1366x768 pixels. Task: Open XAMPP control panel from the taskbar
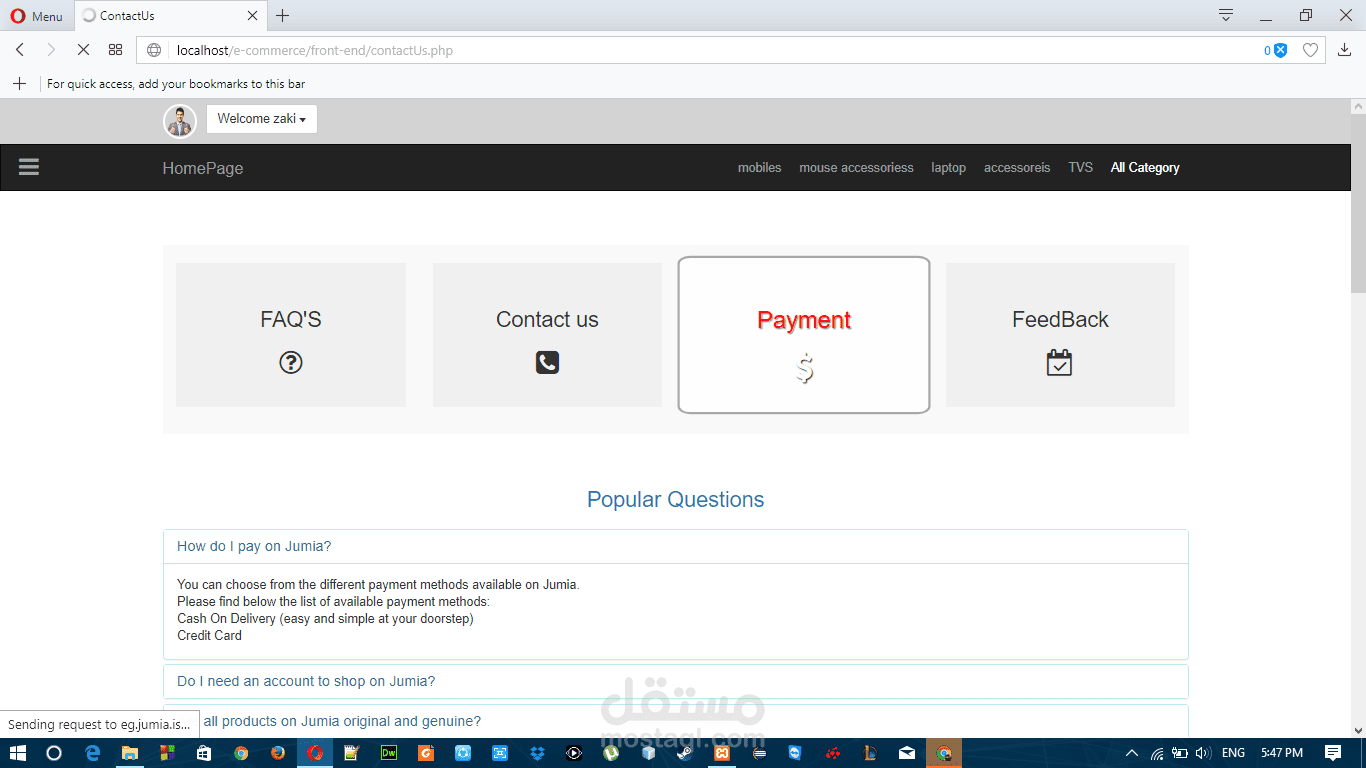(722, 753)
